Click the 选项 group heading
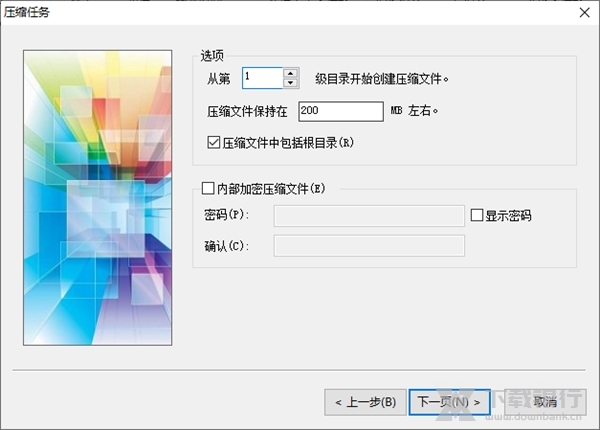 click(x=212, y=54)
